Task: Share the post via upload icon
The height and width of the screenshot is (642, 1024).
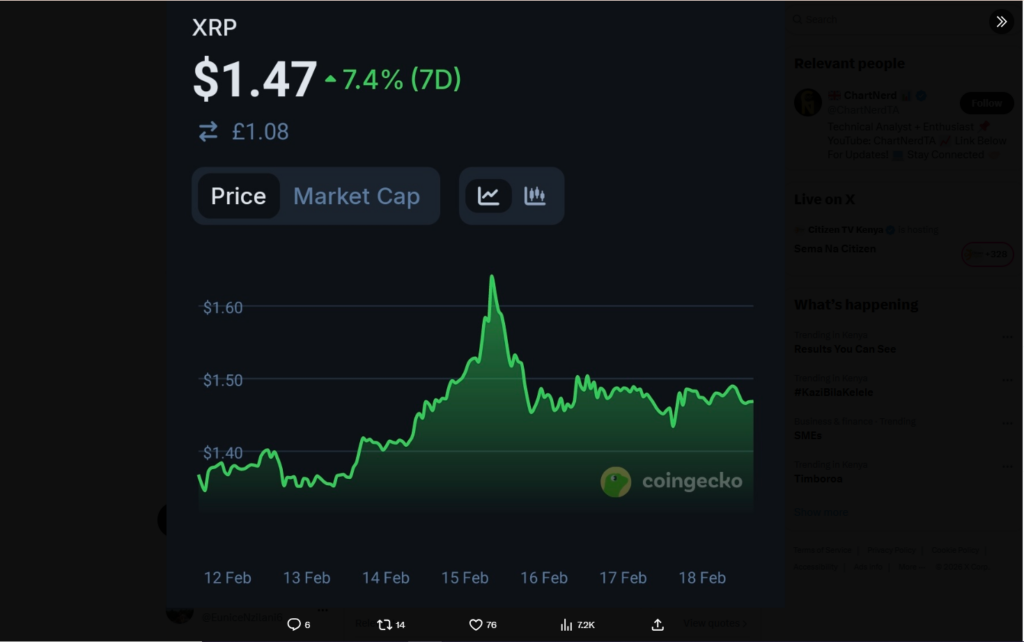Action: coord(657,624)
